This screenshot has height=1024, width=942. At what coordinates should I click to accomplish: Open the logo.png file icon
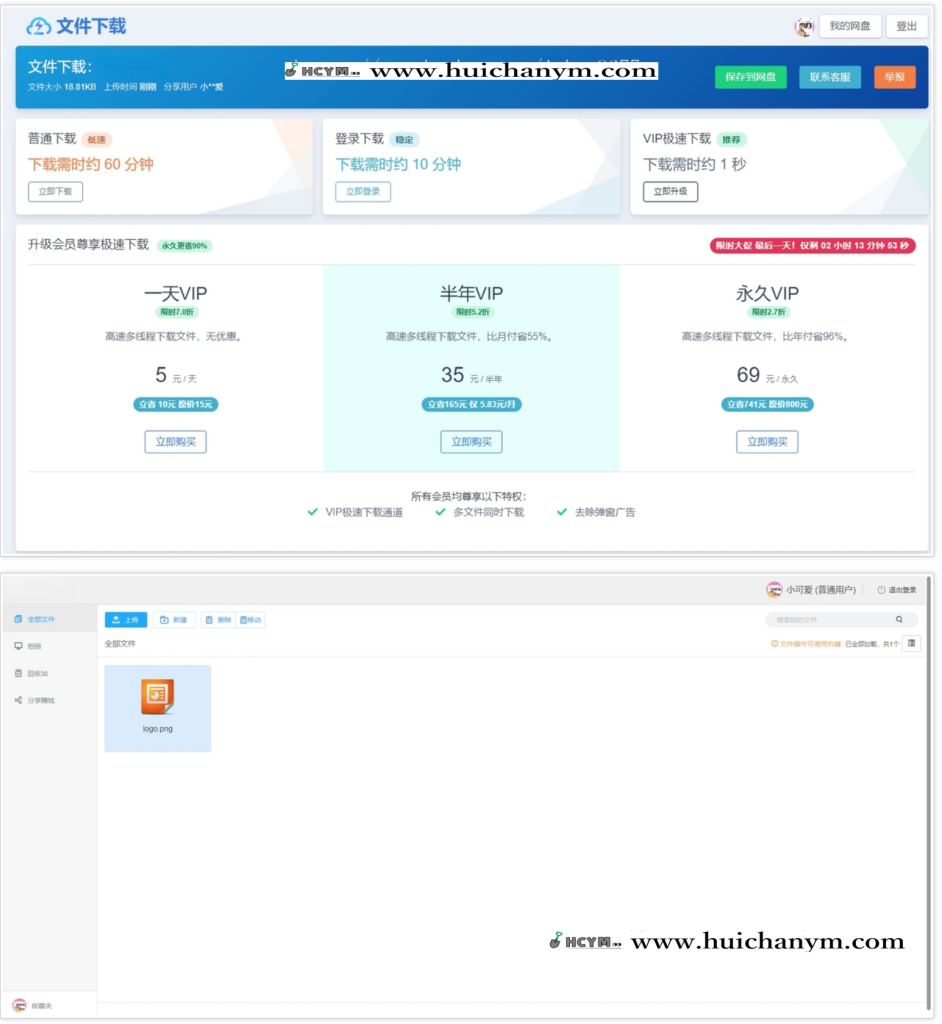tap(157, 698)
